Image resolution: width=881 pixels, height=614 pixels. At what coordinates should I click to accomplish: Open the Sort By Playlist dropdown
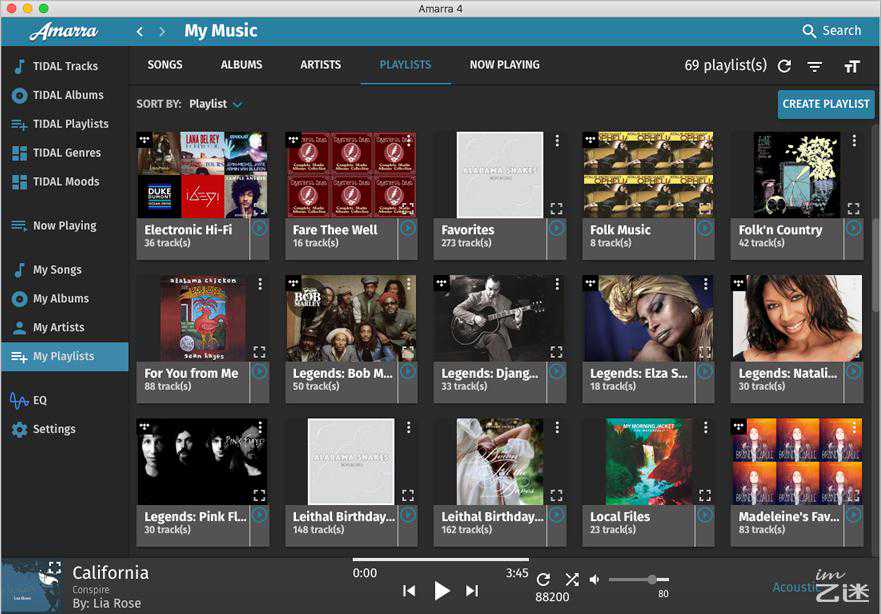click(215, 104)
